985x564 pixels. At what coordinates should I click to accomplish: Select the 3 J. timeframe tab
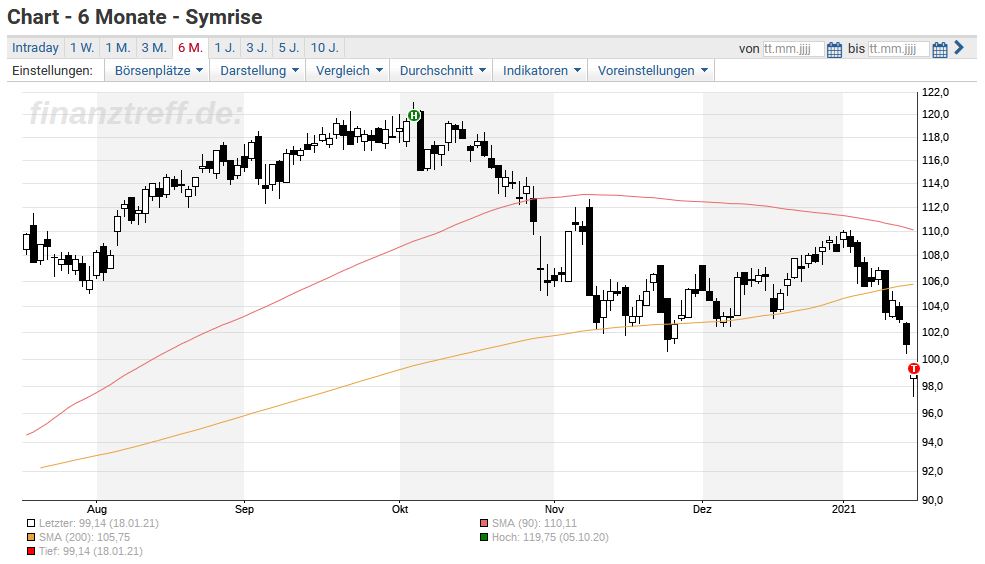pyautogui.click(x=256, y=48)
